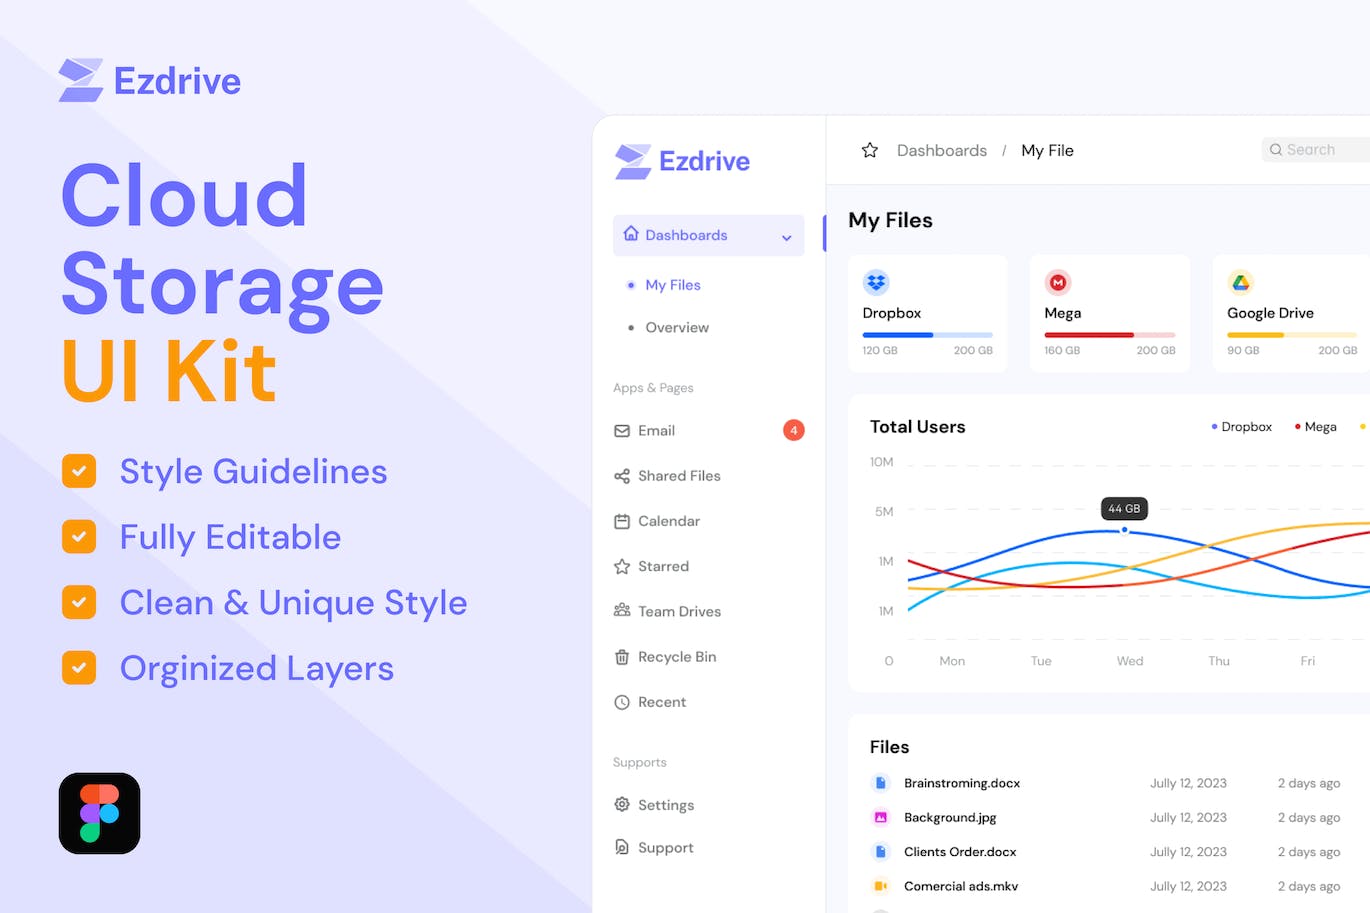This screenshot has width=1370, height=913.
Task: Click the Dropbox storage progress bar
Action: [x=928, y=335]
